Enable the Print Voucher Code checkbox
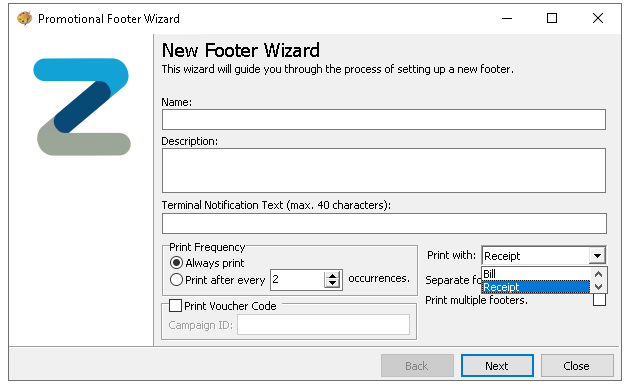 click(176, 306)
